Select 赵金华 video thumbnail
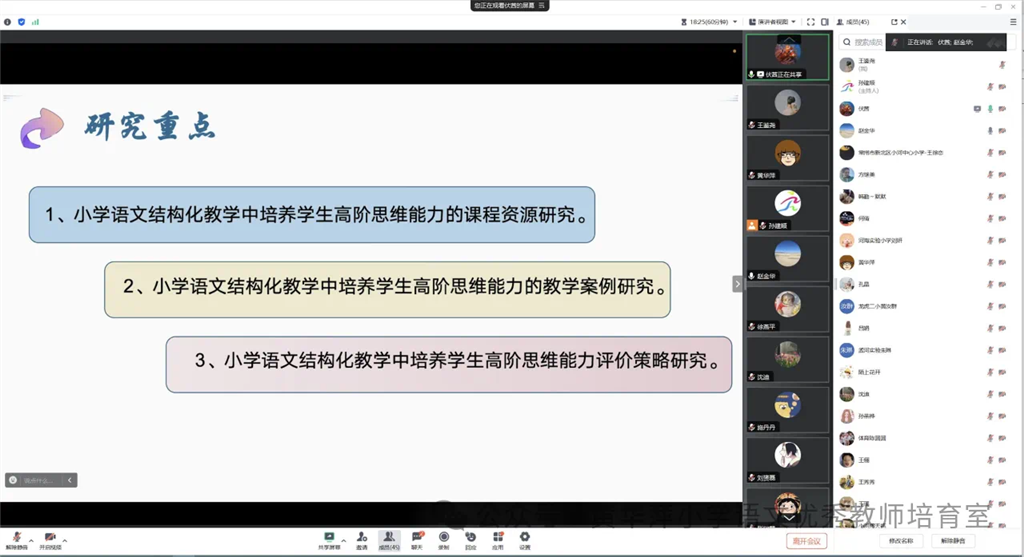This screenshot has height=557, width=1024. [x=788, y=259]
